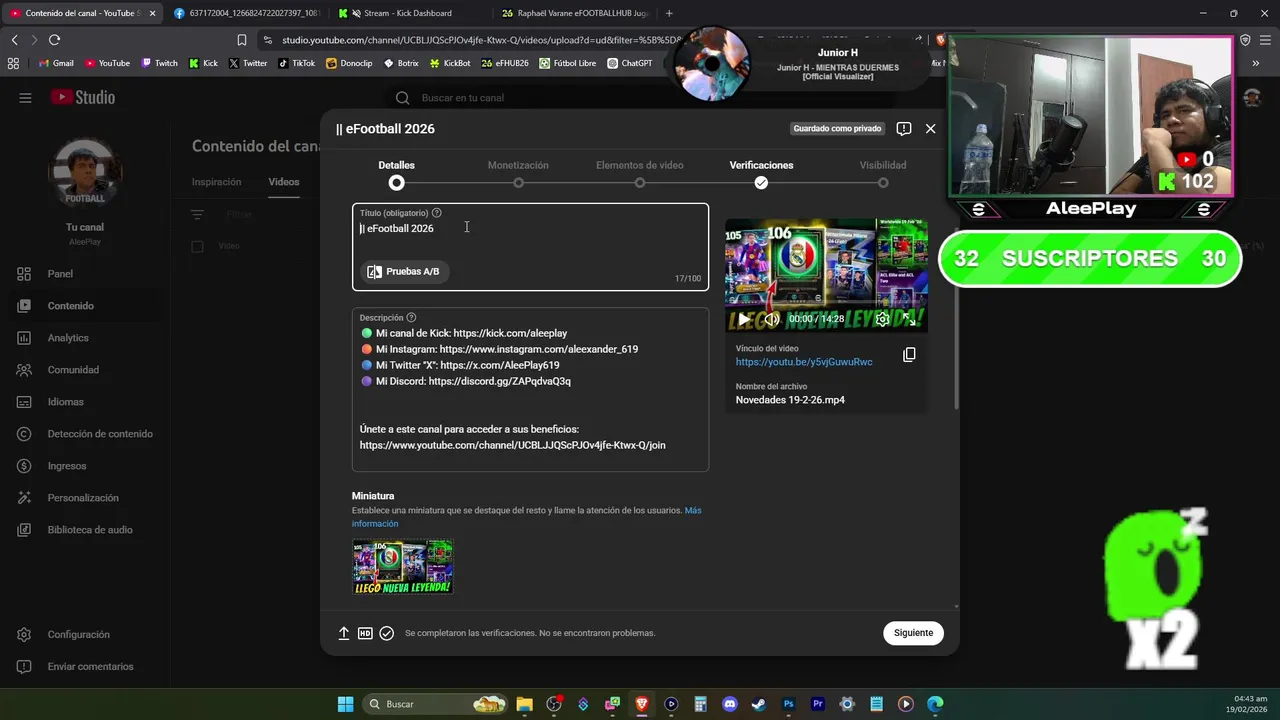Image resolution: width=1280 pixels, height=720 pixels.
Task: Open the content filter icon
Action: click(x=197, y=215)
